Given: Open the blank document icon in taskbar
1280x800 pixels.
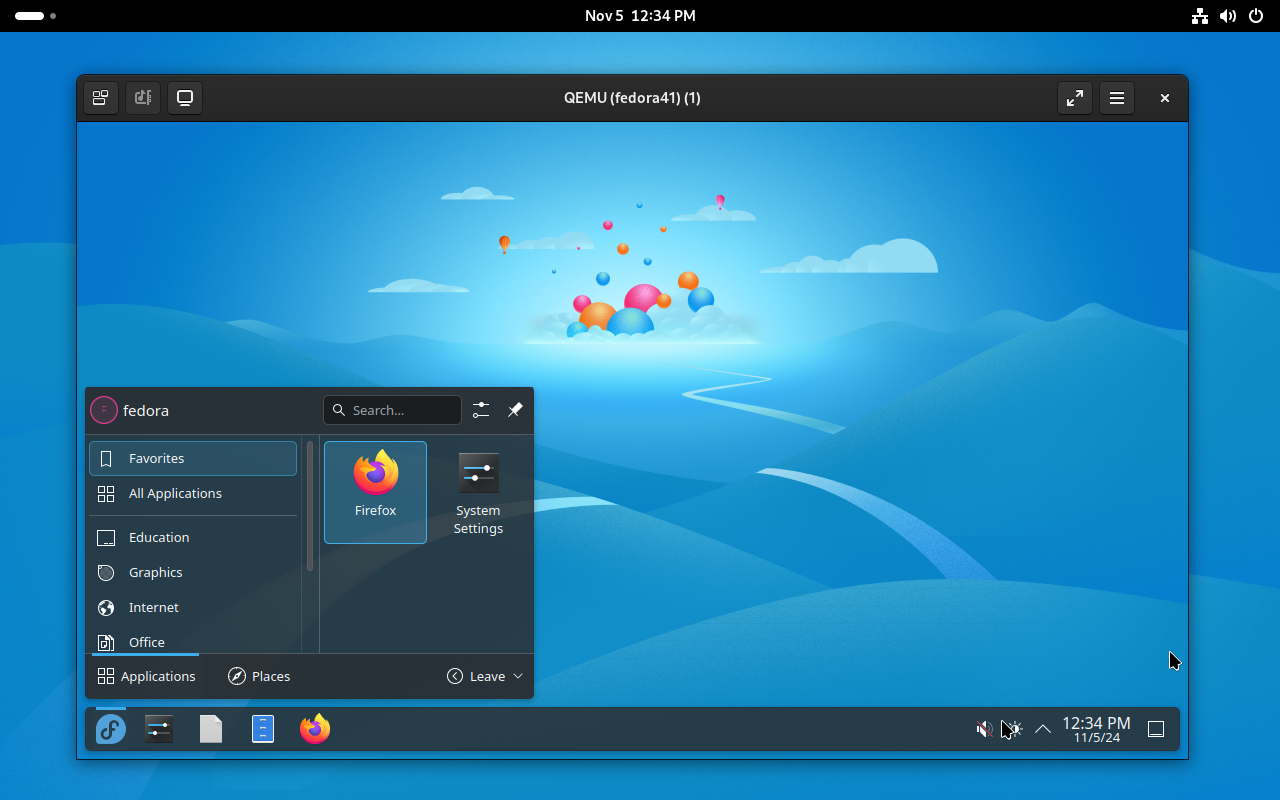Looking at the screenshot, I should click(211, 729).
